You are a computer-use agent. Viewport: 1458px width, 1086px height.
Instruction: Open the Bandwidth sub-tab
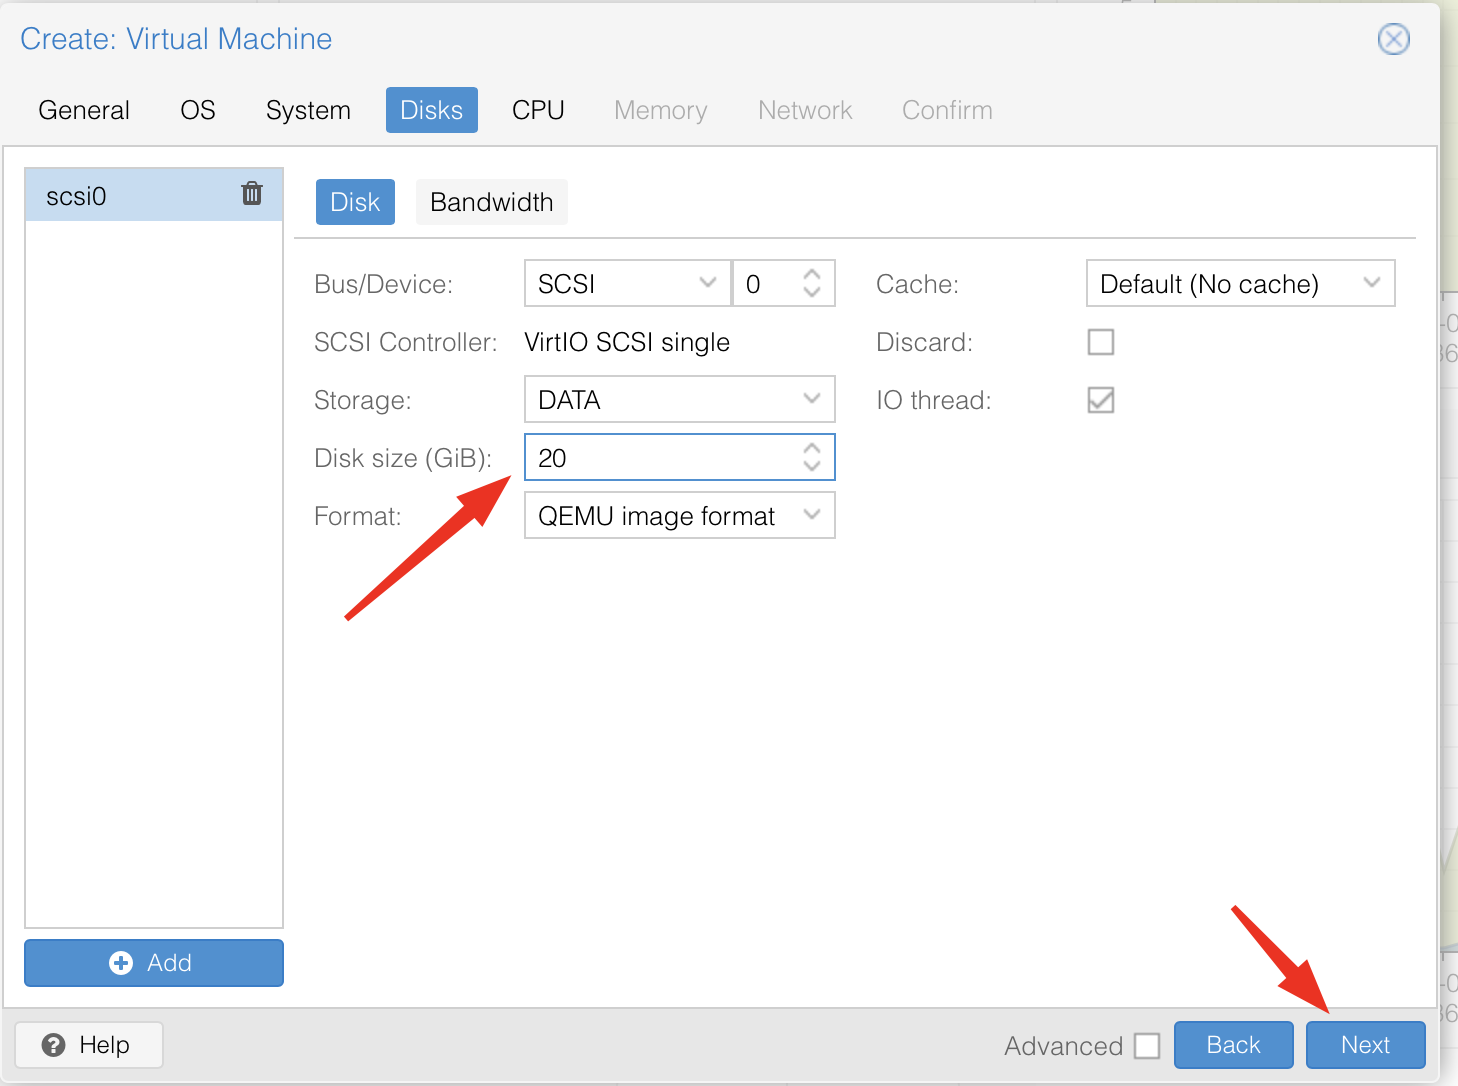pos(491,202)
